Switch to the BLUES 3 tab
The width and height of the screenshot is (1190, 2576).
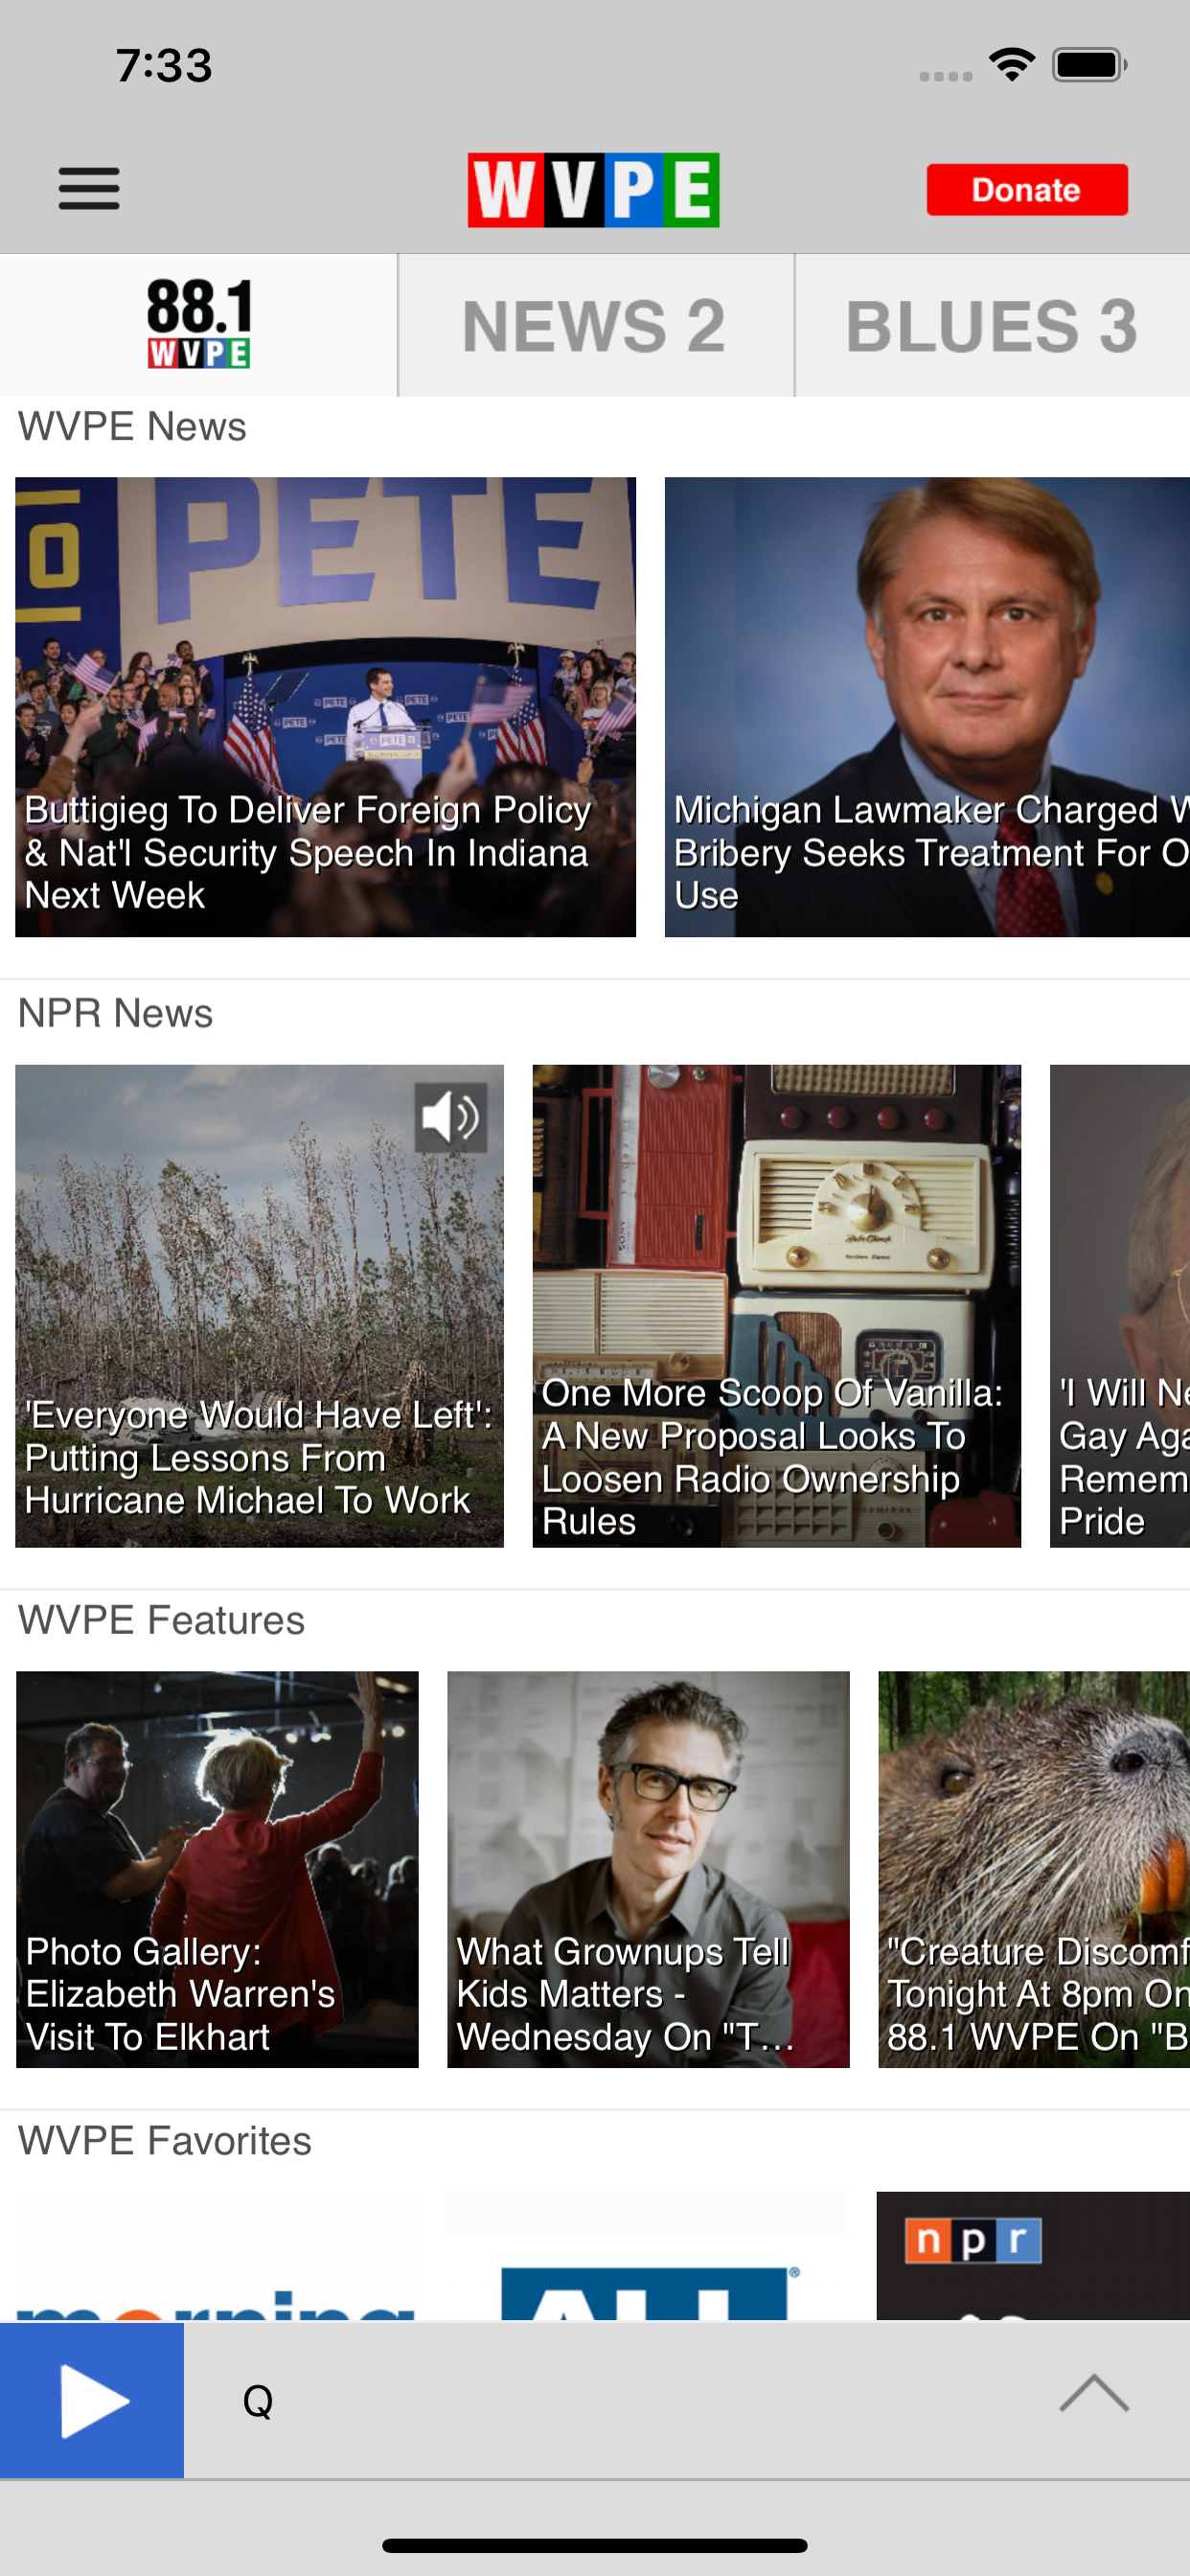(x=993, y=325)
